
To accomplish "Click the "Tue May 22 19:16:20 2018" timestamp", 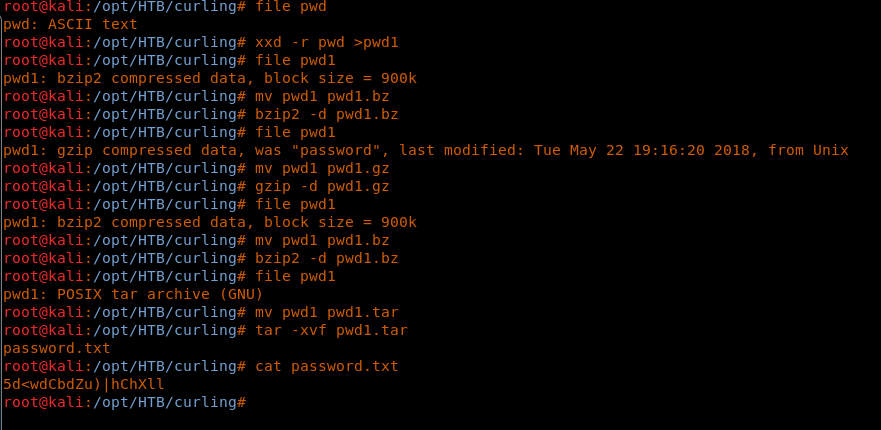I will click(660, 151).
